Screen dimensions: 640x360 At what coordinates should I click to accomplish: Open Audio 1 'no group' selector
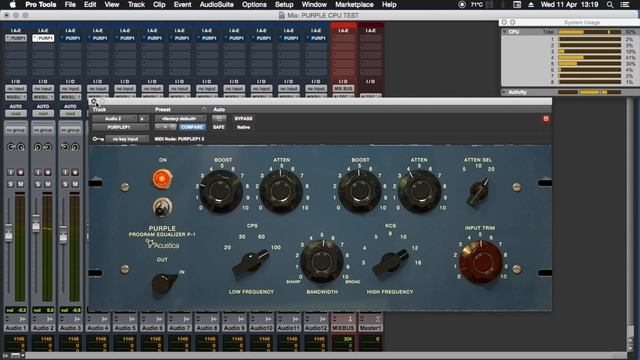point(16,130)
